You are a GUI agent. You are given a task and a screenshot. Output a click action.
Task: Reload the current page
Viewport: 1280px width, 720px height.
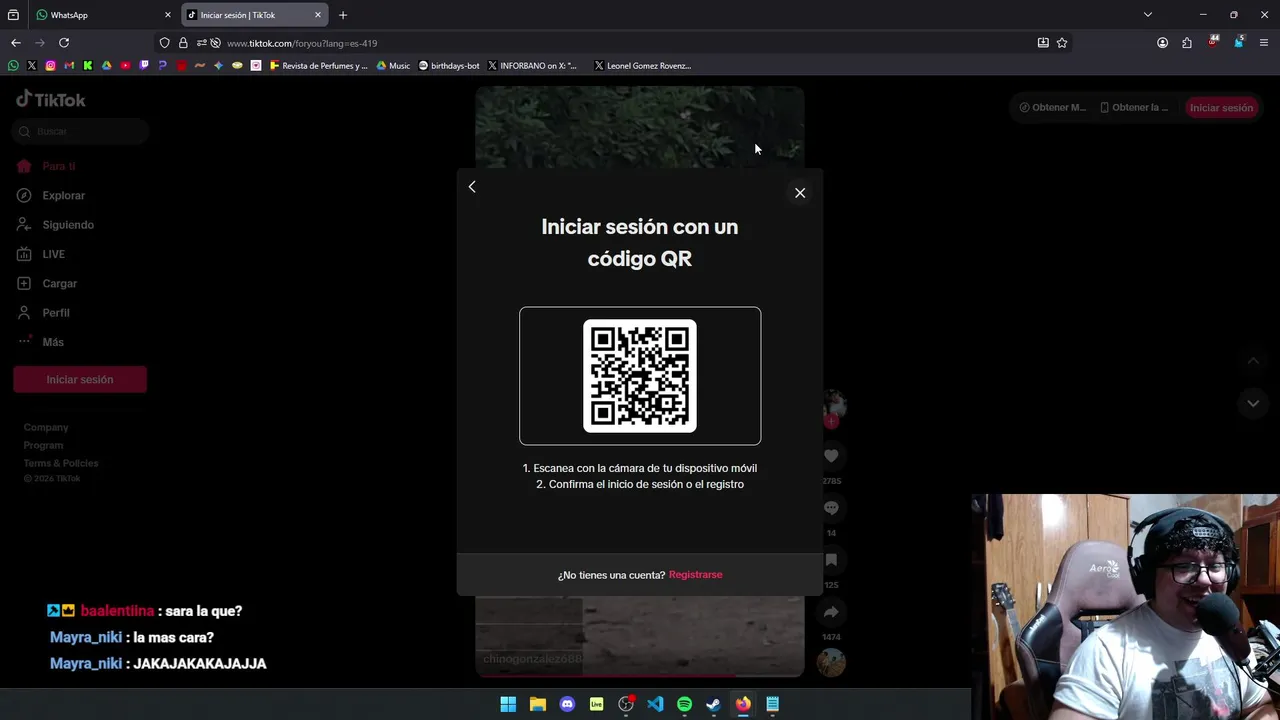click(64, 43)
